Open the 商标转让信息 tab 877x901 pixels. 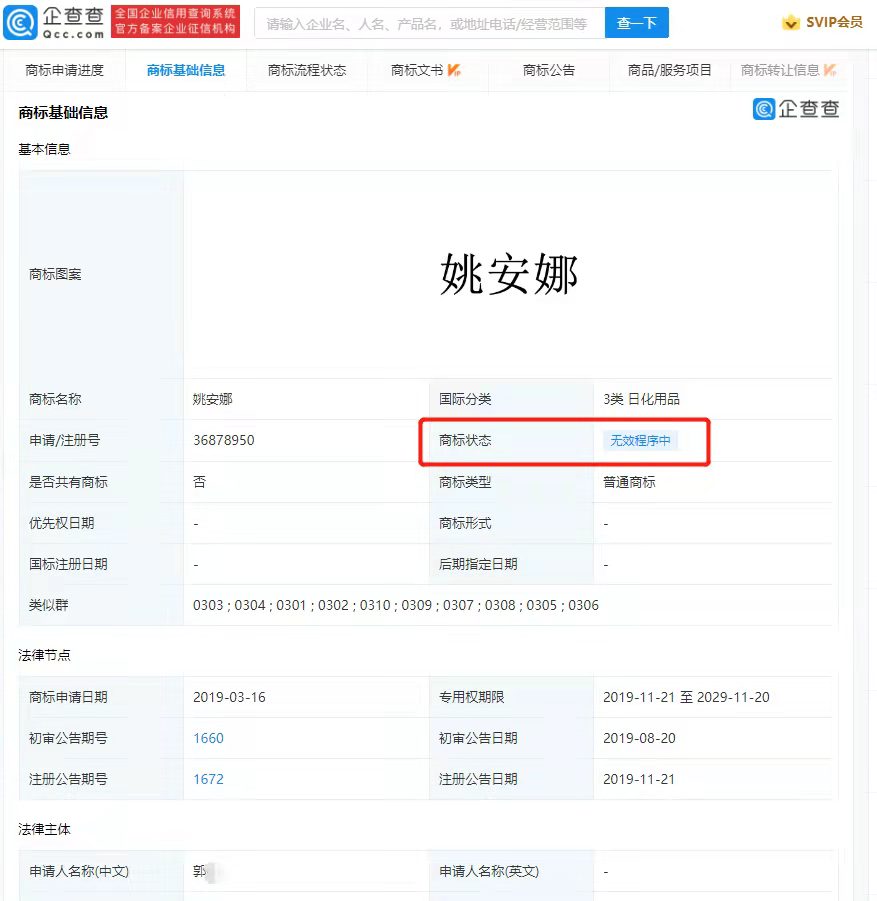tap(780, 70)
